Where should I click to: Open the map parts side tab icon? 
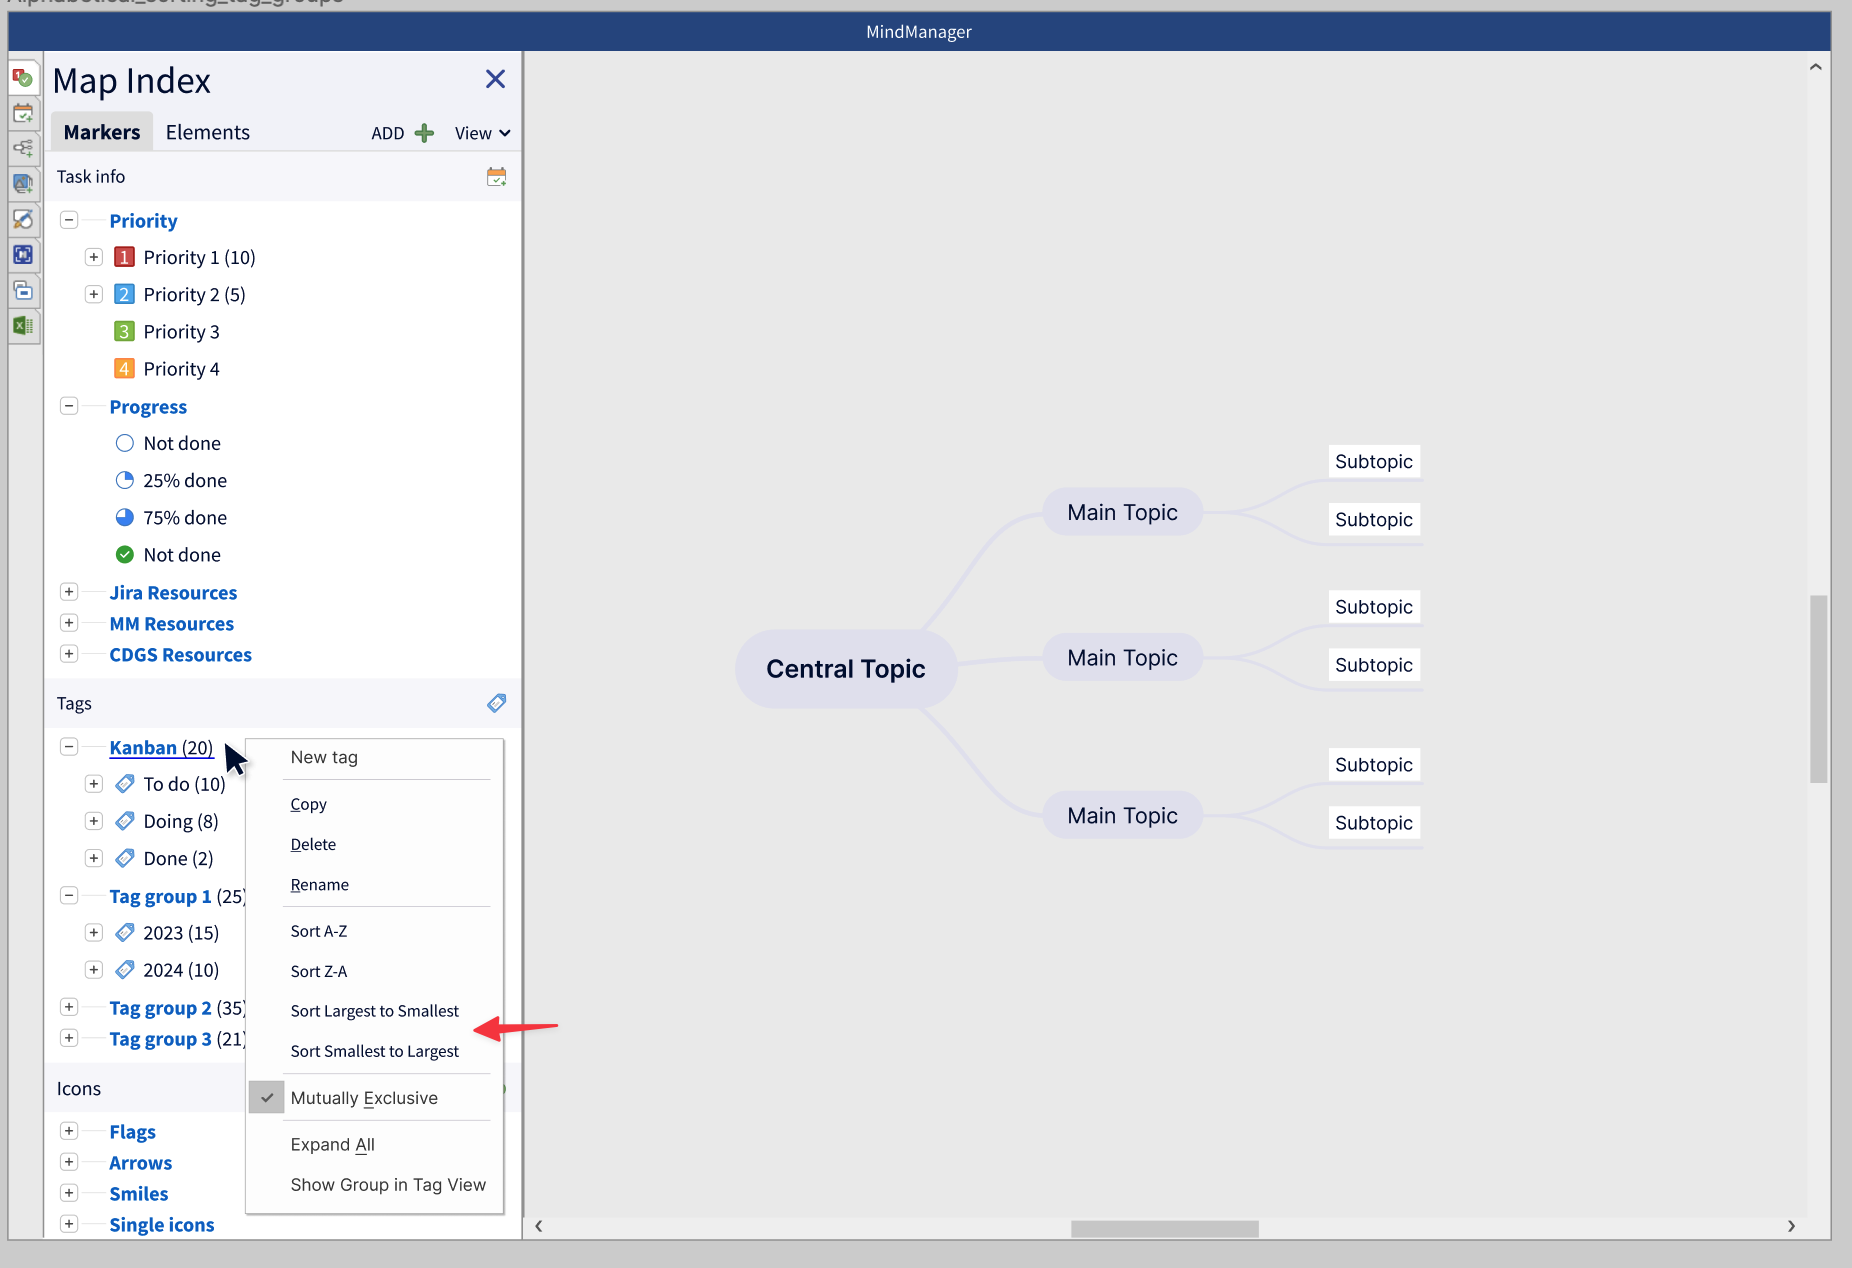pyautogui.click(x=23, y=149)
